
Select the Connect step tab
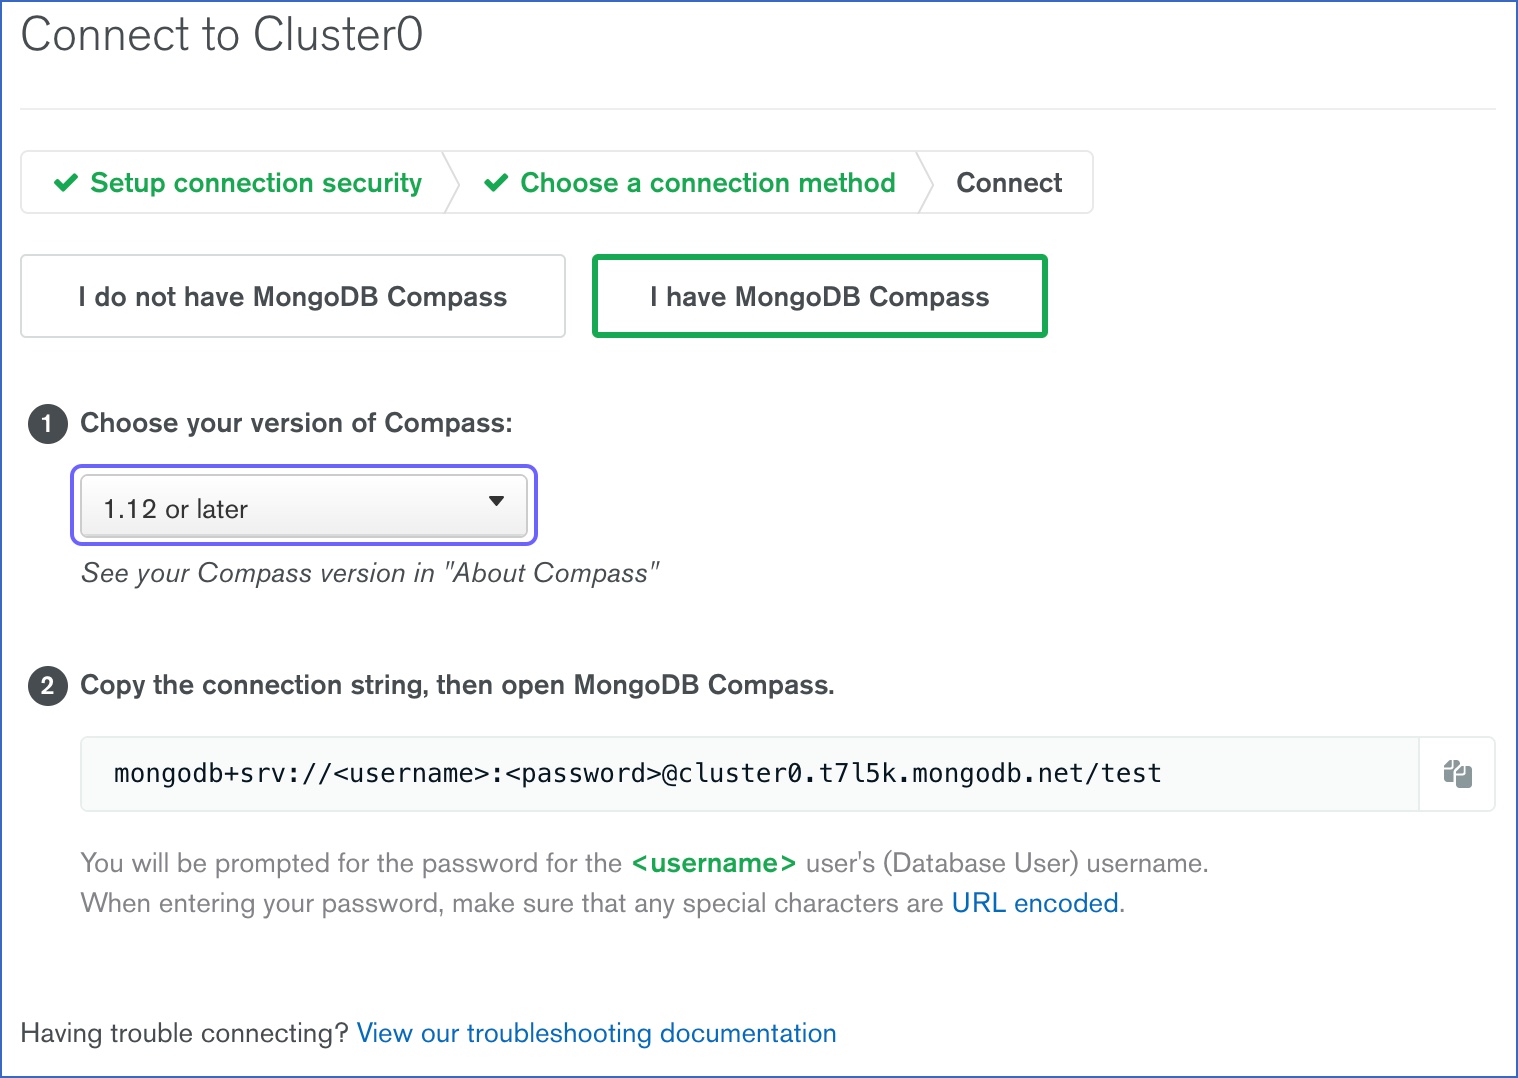[x=1009, y=182]
